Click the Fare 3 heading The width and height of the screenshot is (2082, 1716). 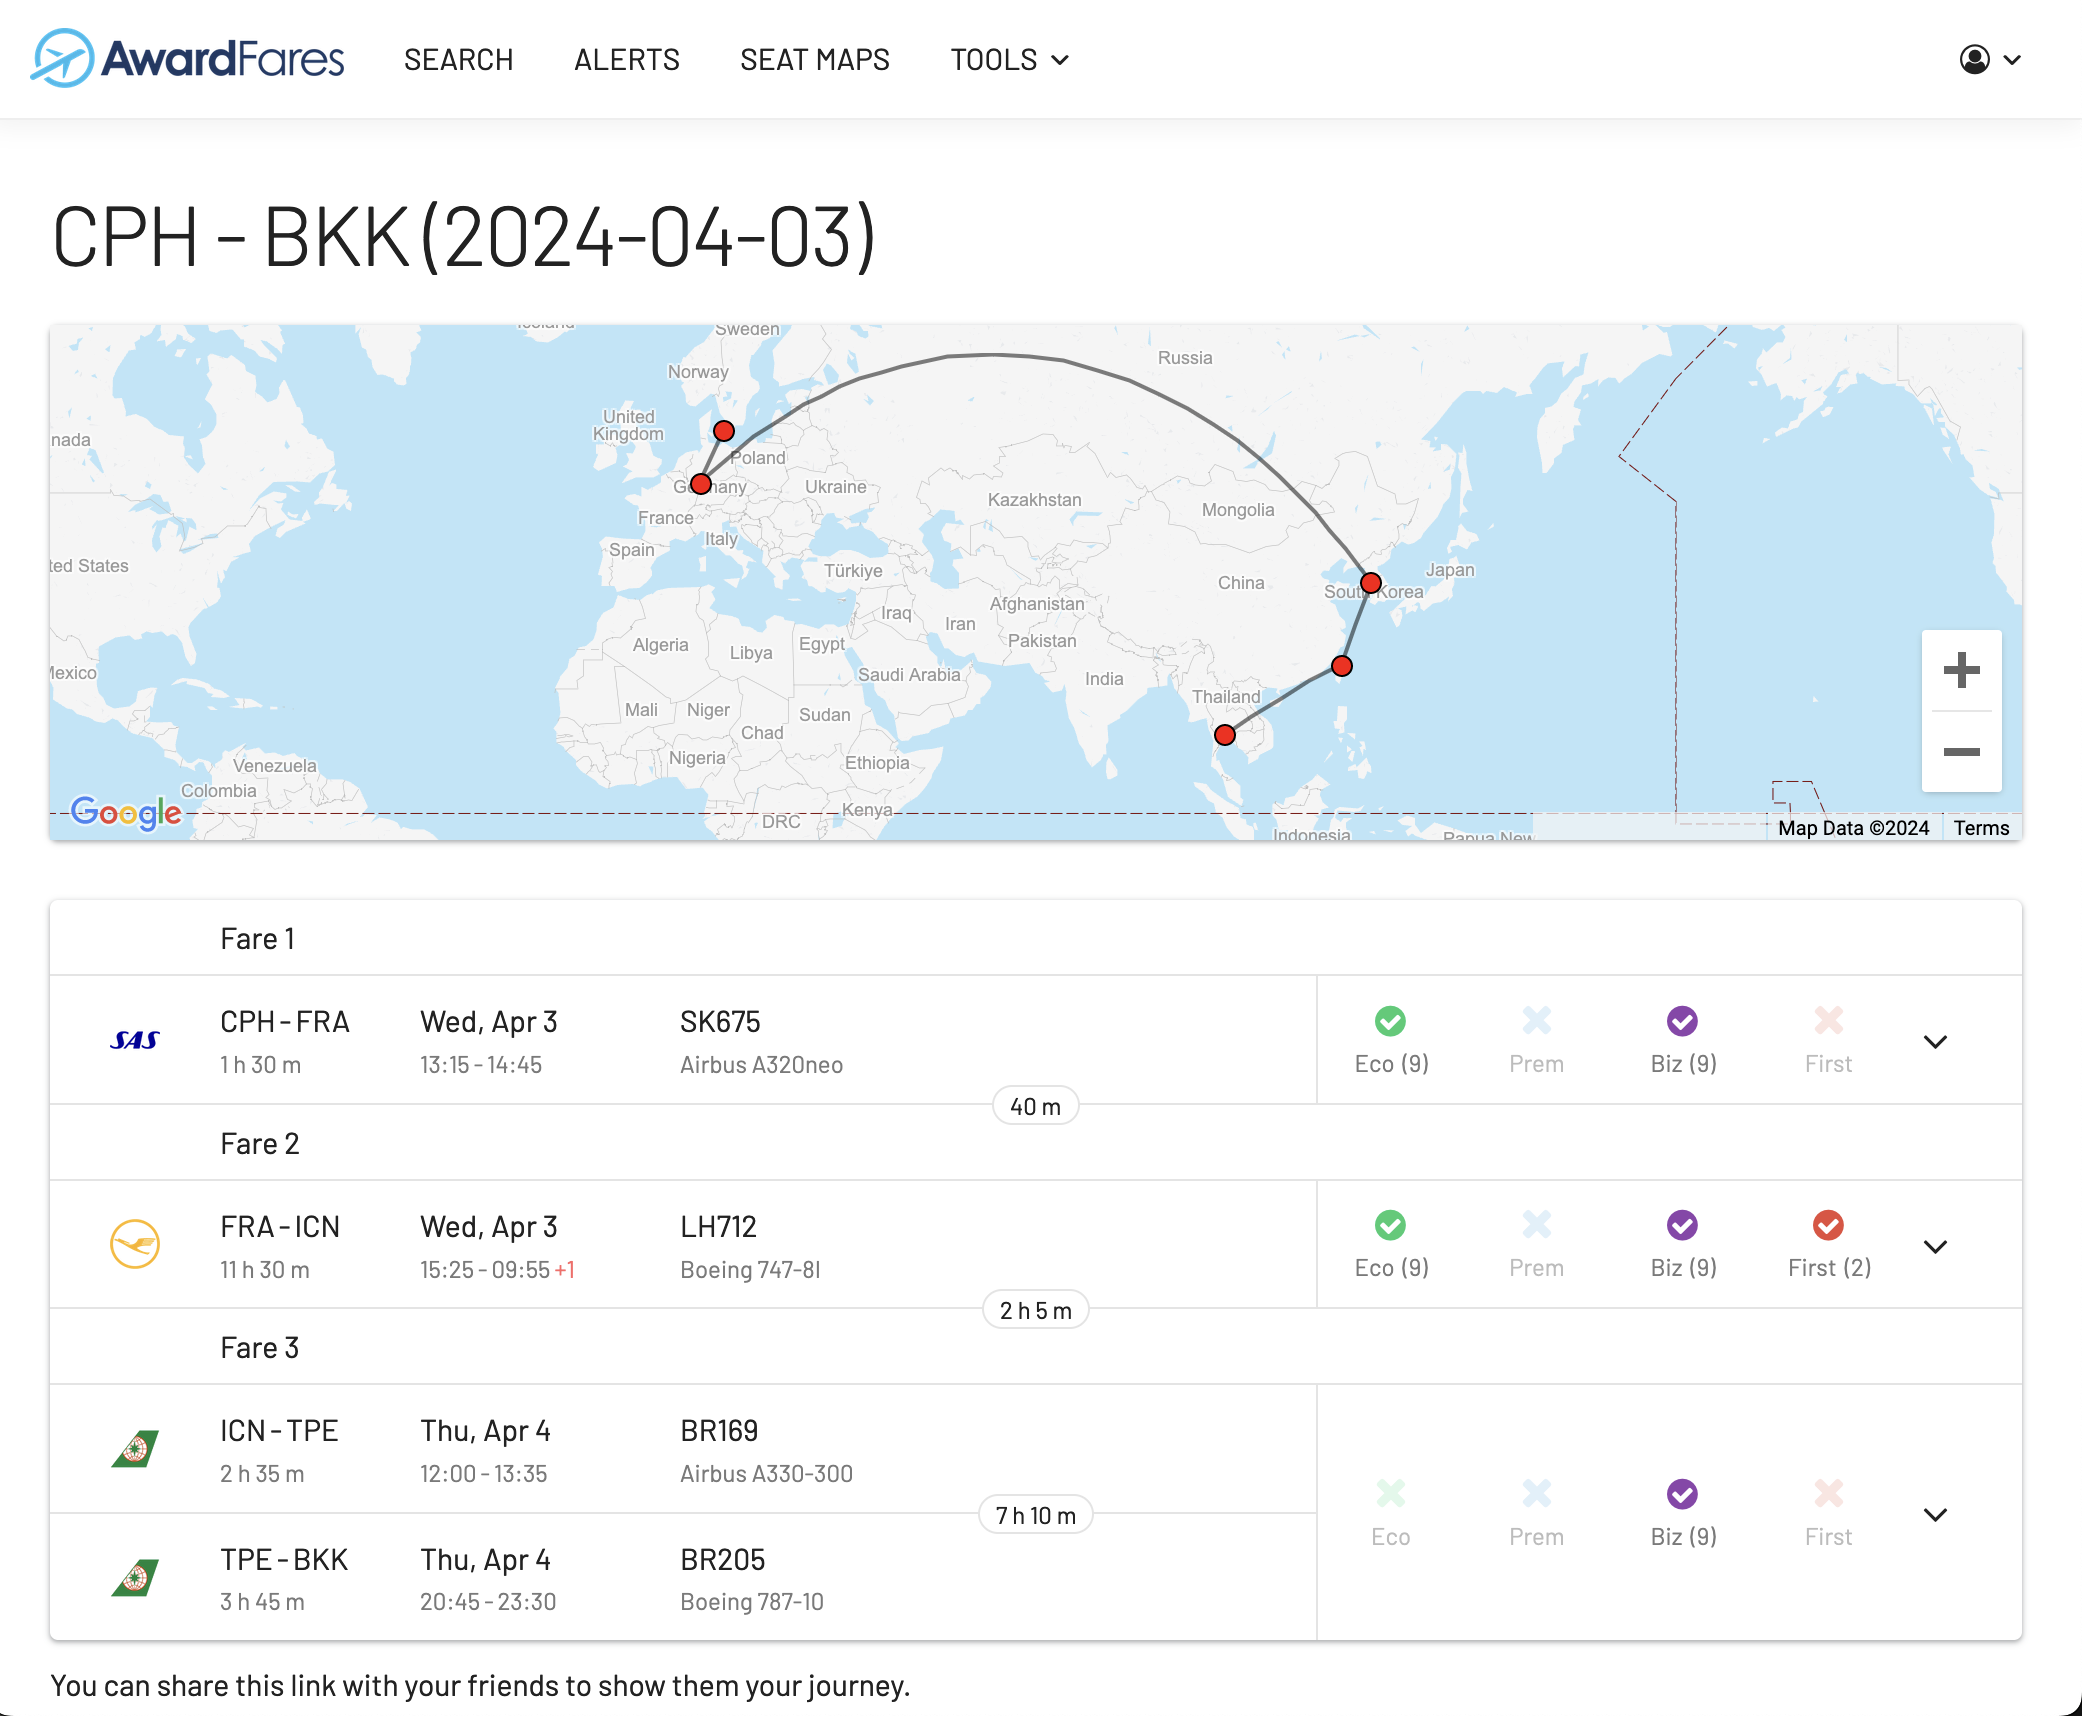260,1348
